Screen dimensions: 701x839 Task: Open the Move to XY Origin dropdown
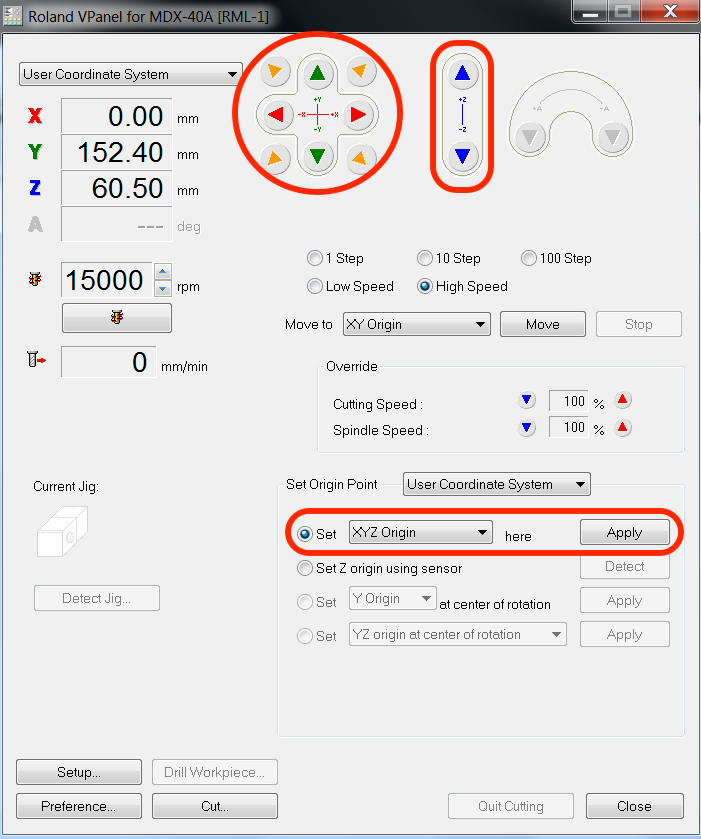point(416,324)
